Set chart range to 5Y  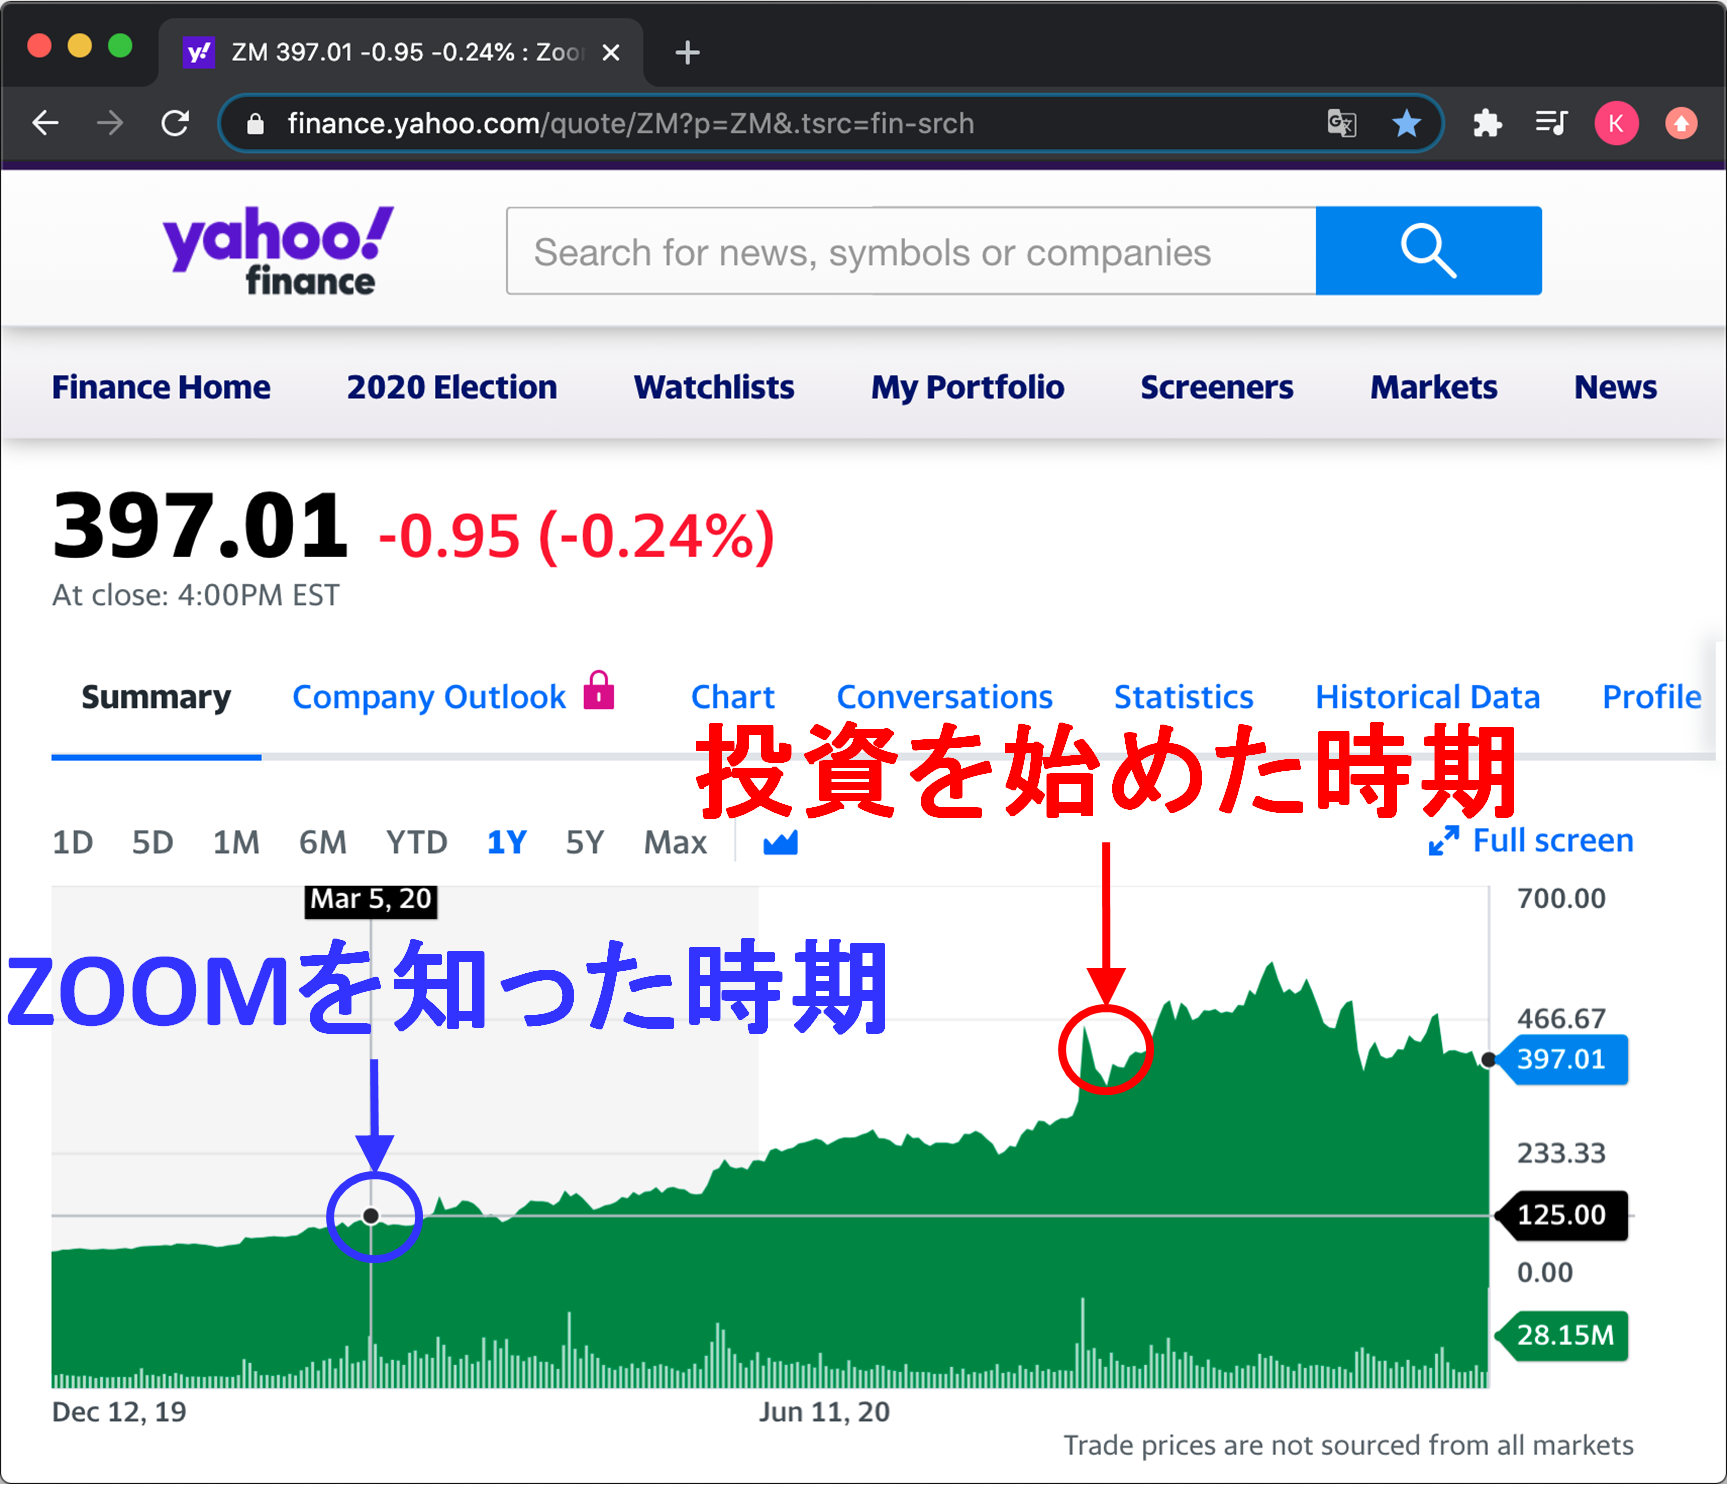point(585,842)
